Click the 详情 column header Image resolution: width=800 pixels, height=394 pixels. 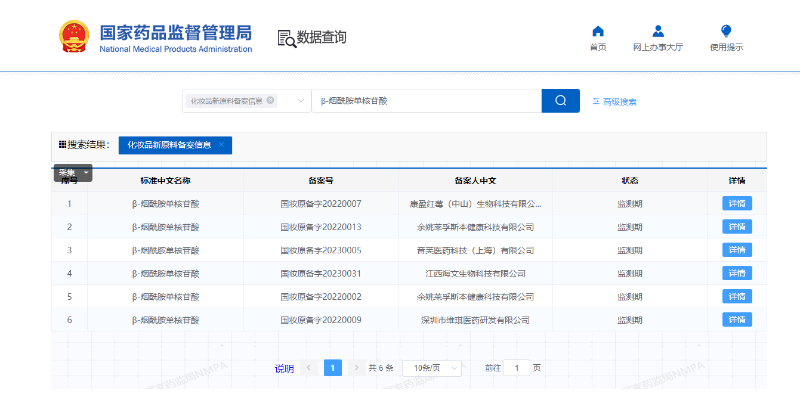tap(737, 181)
